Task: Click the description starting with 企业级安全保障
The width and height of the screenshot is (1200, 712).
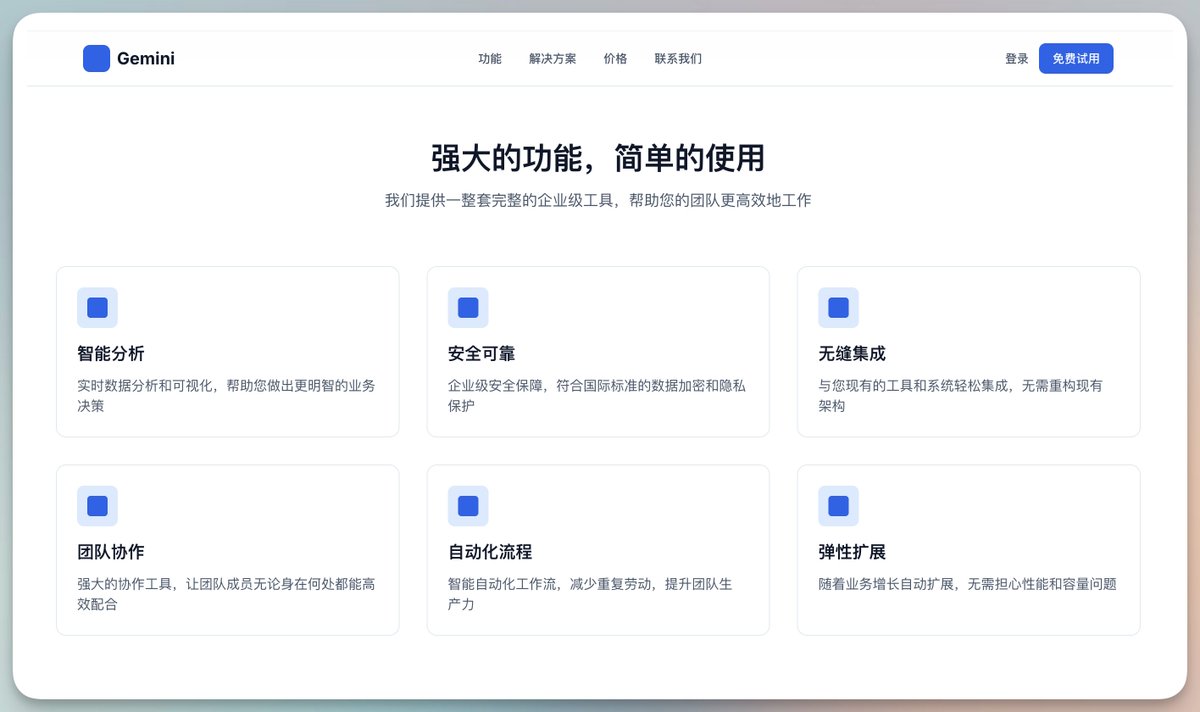Action: [x=597, y=396]
